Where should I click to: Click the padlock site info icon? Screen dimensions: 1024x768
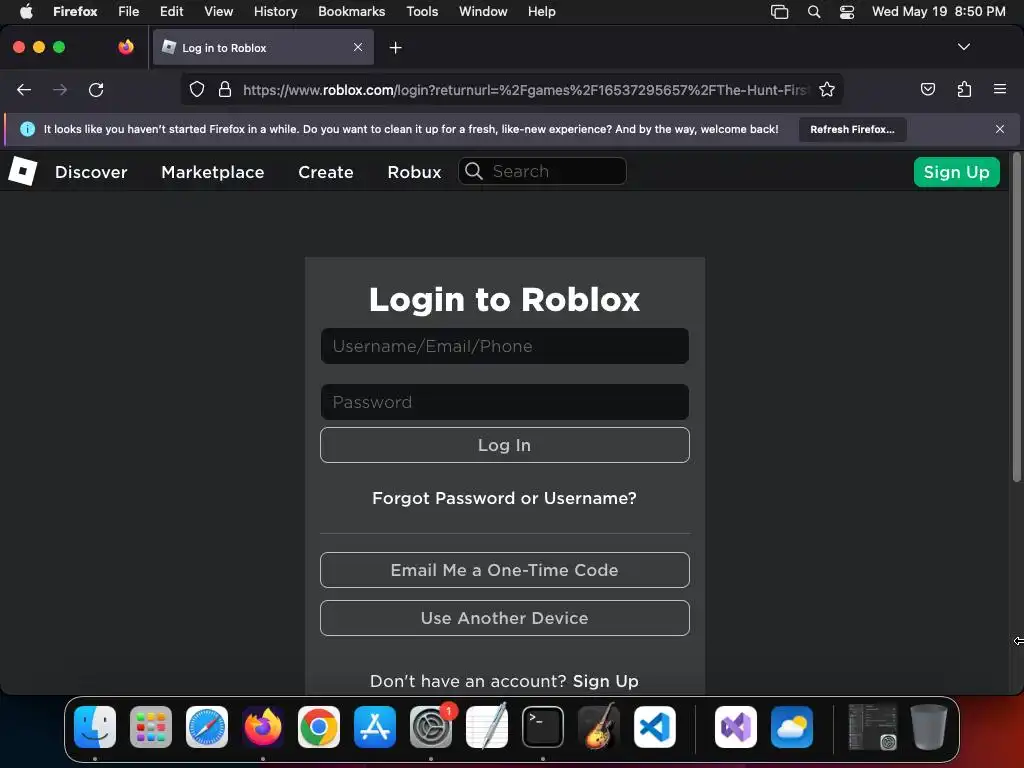(225, 90)
